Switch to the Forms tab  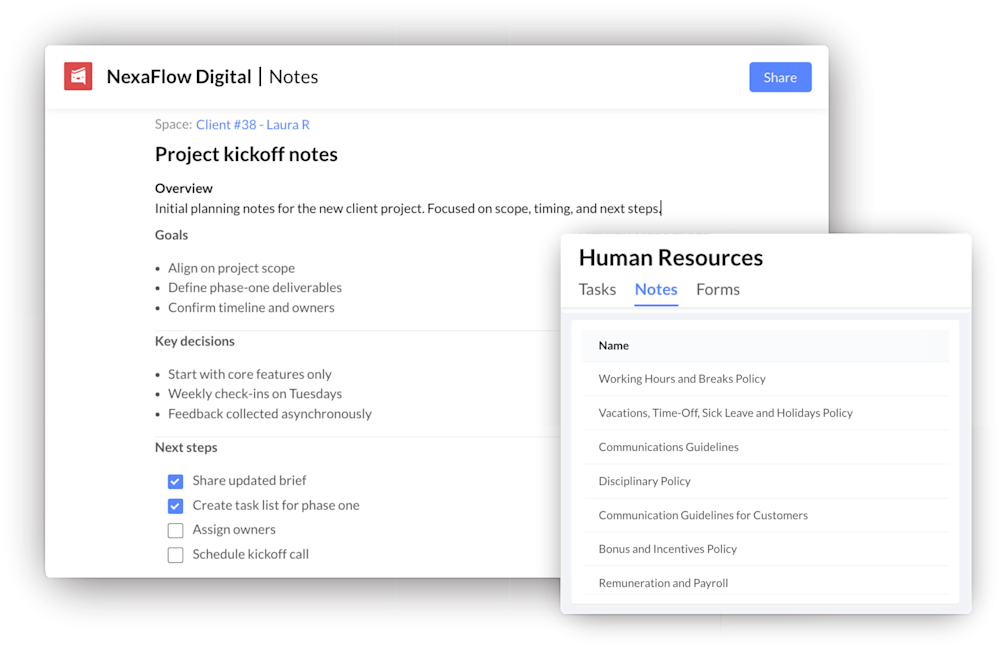(718, 290)
